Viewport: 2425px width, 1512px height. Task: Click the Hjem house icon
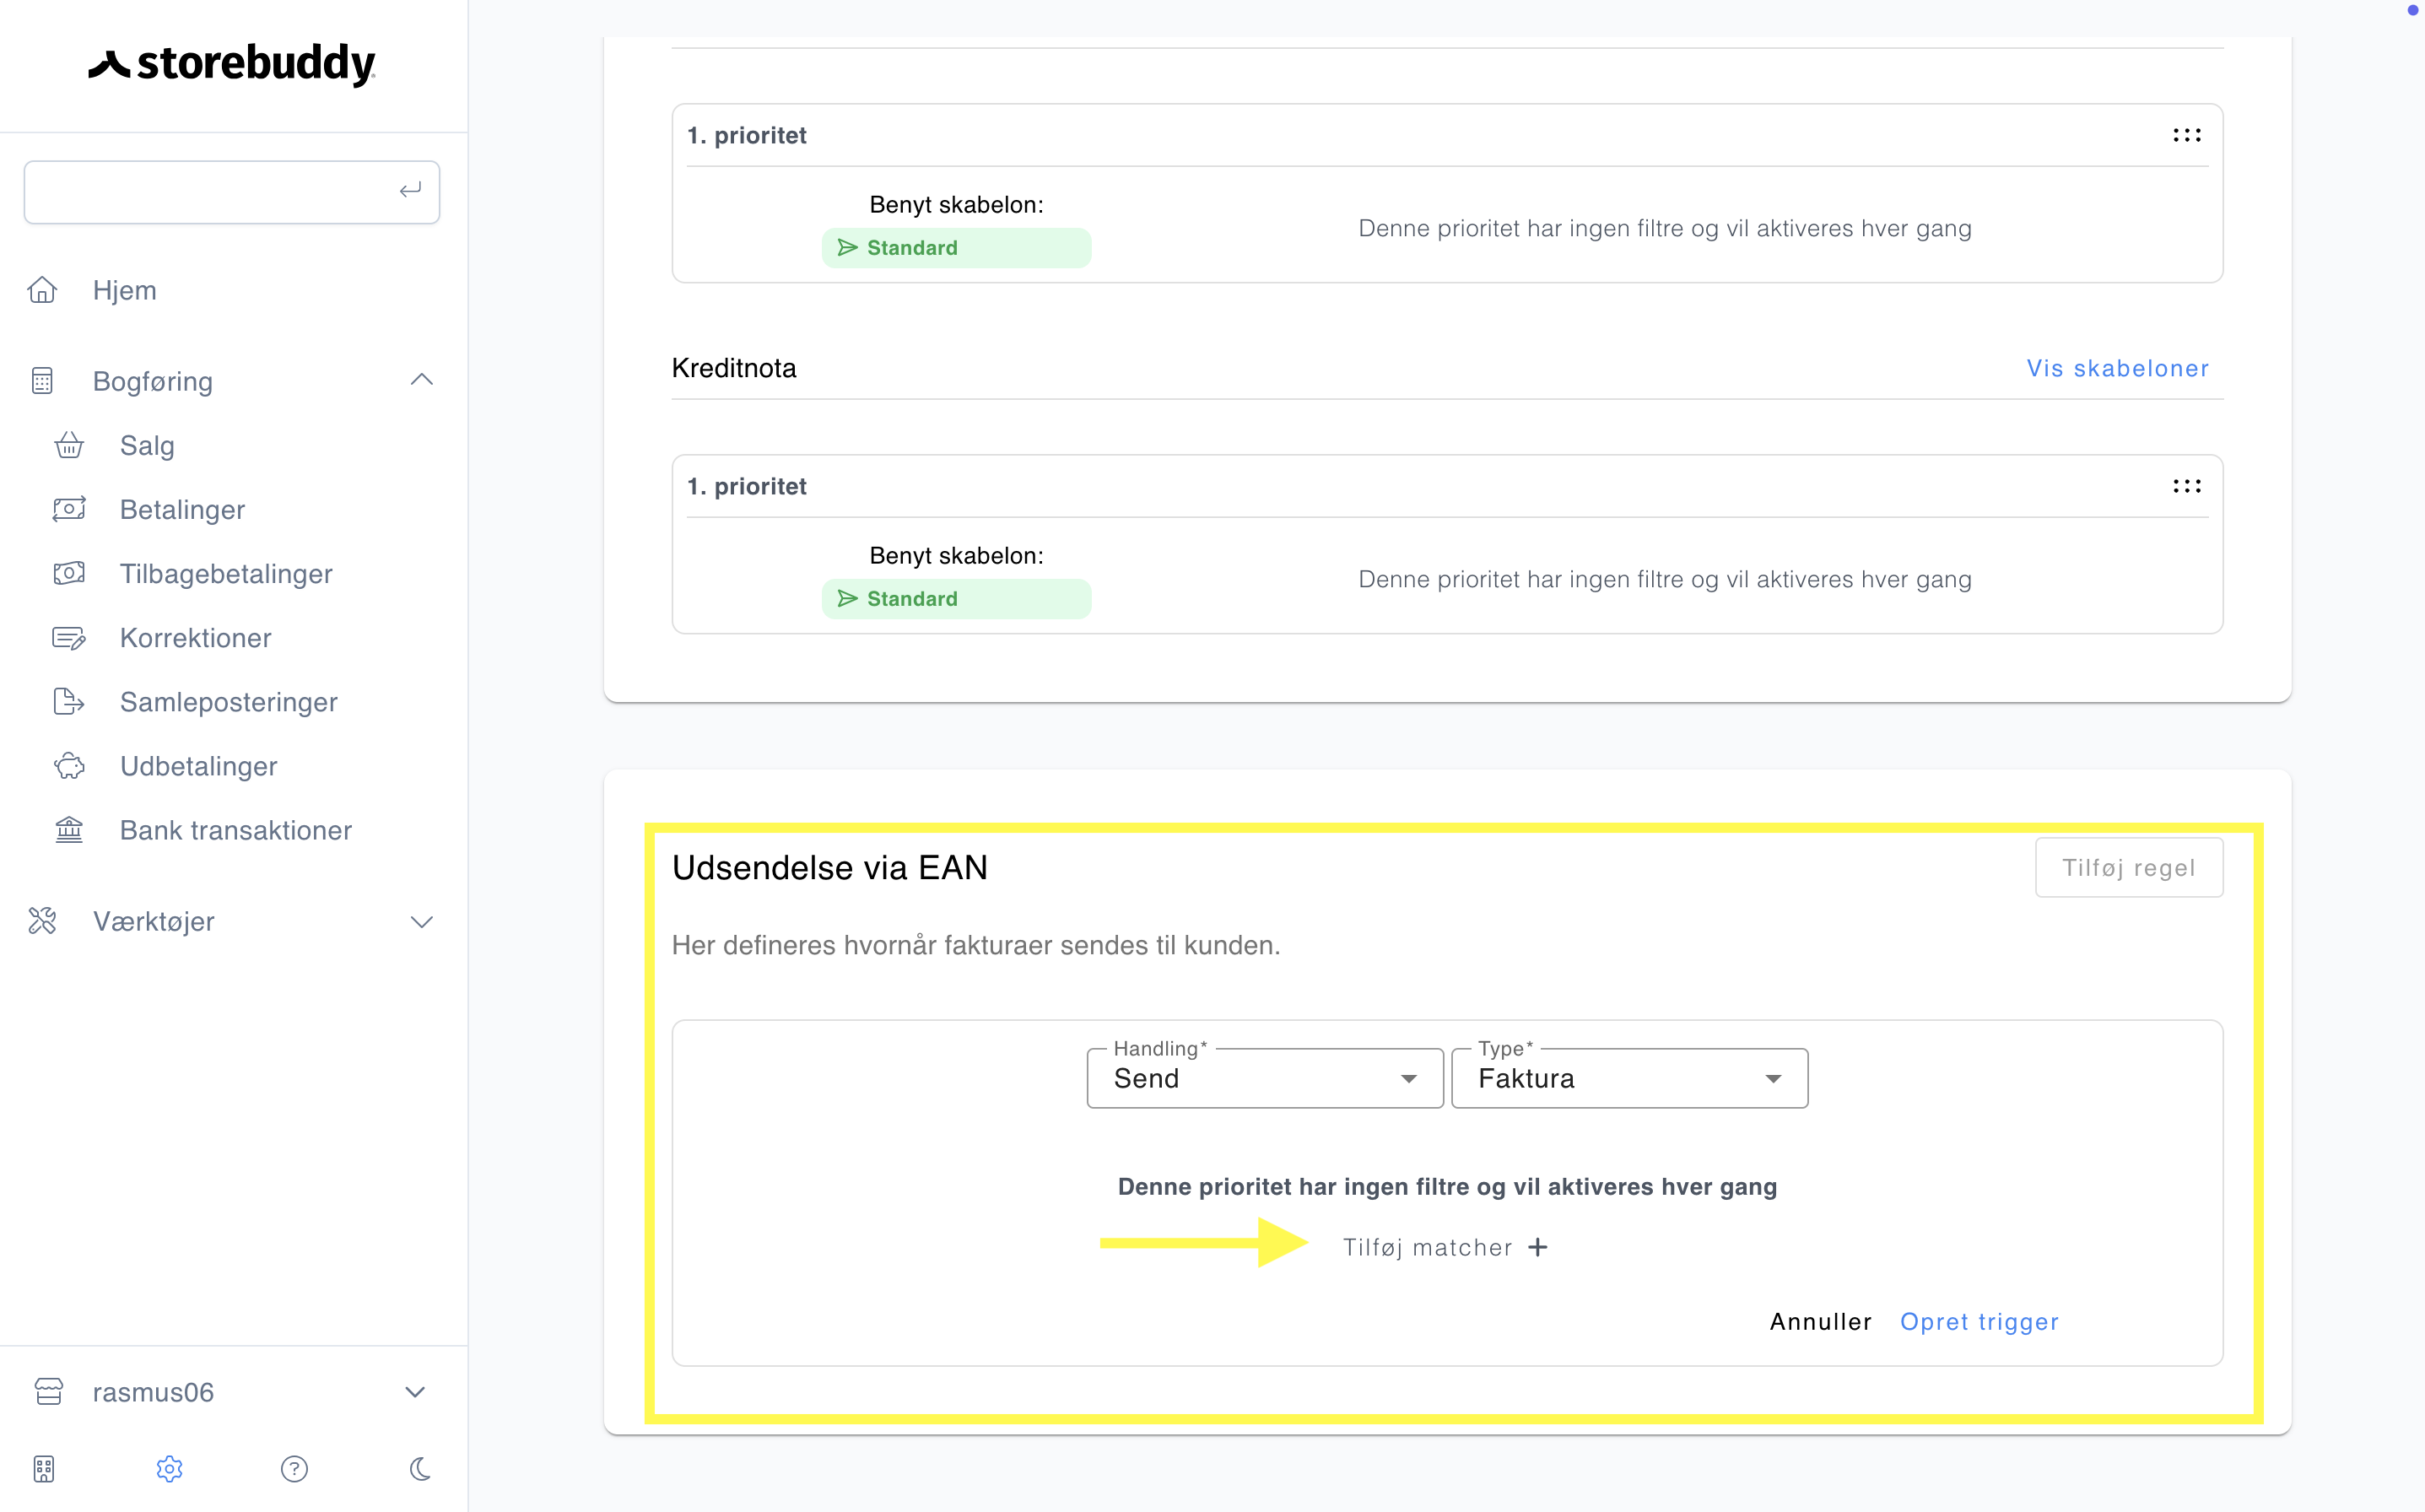42,290
